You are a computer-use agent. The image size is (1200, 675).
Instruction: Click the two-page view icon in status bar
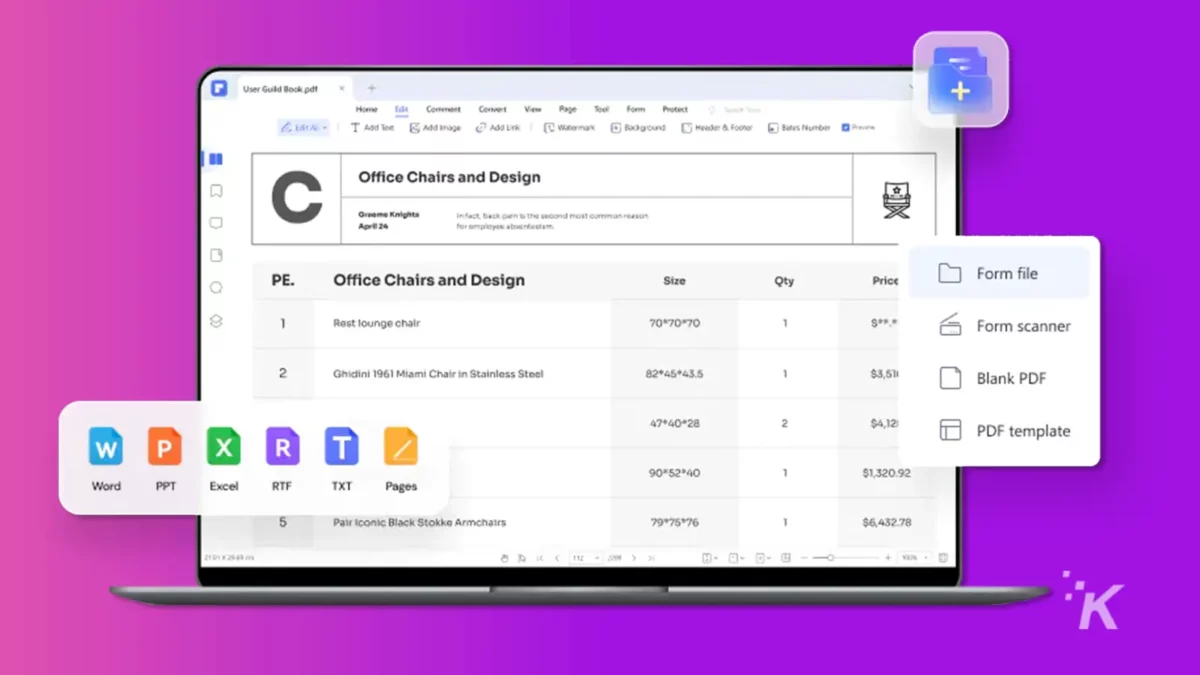[x=786, y=558]
